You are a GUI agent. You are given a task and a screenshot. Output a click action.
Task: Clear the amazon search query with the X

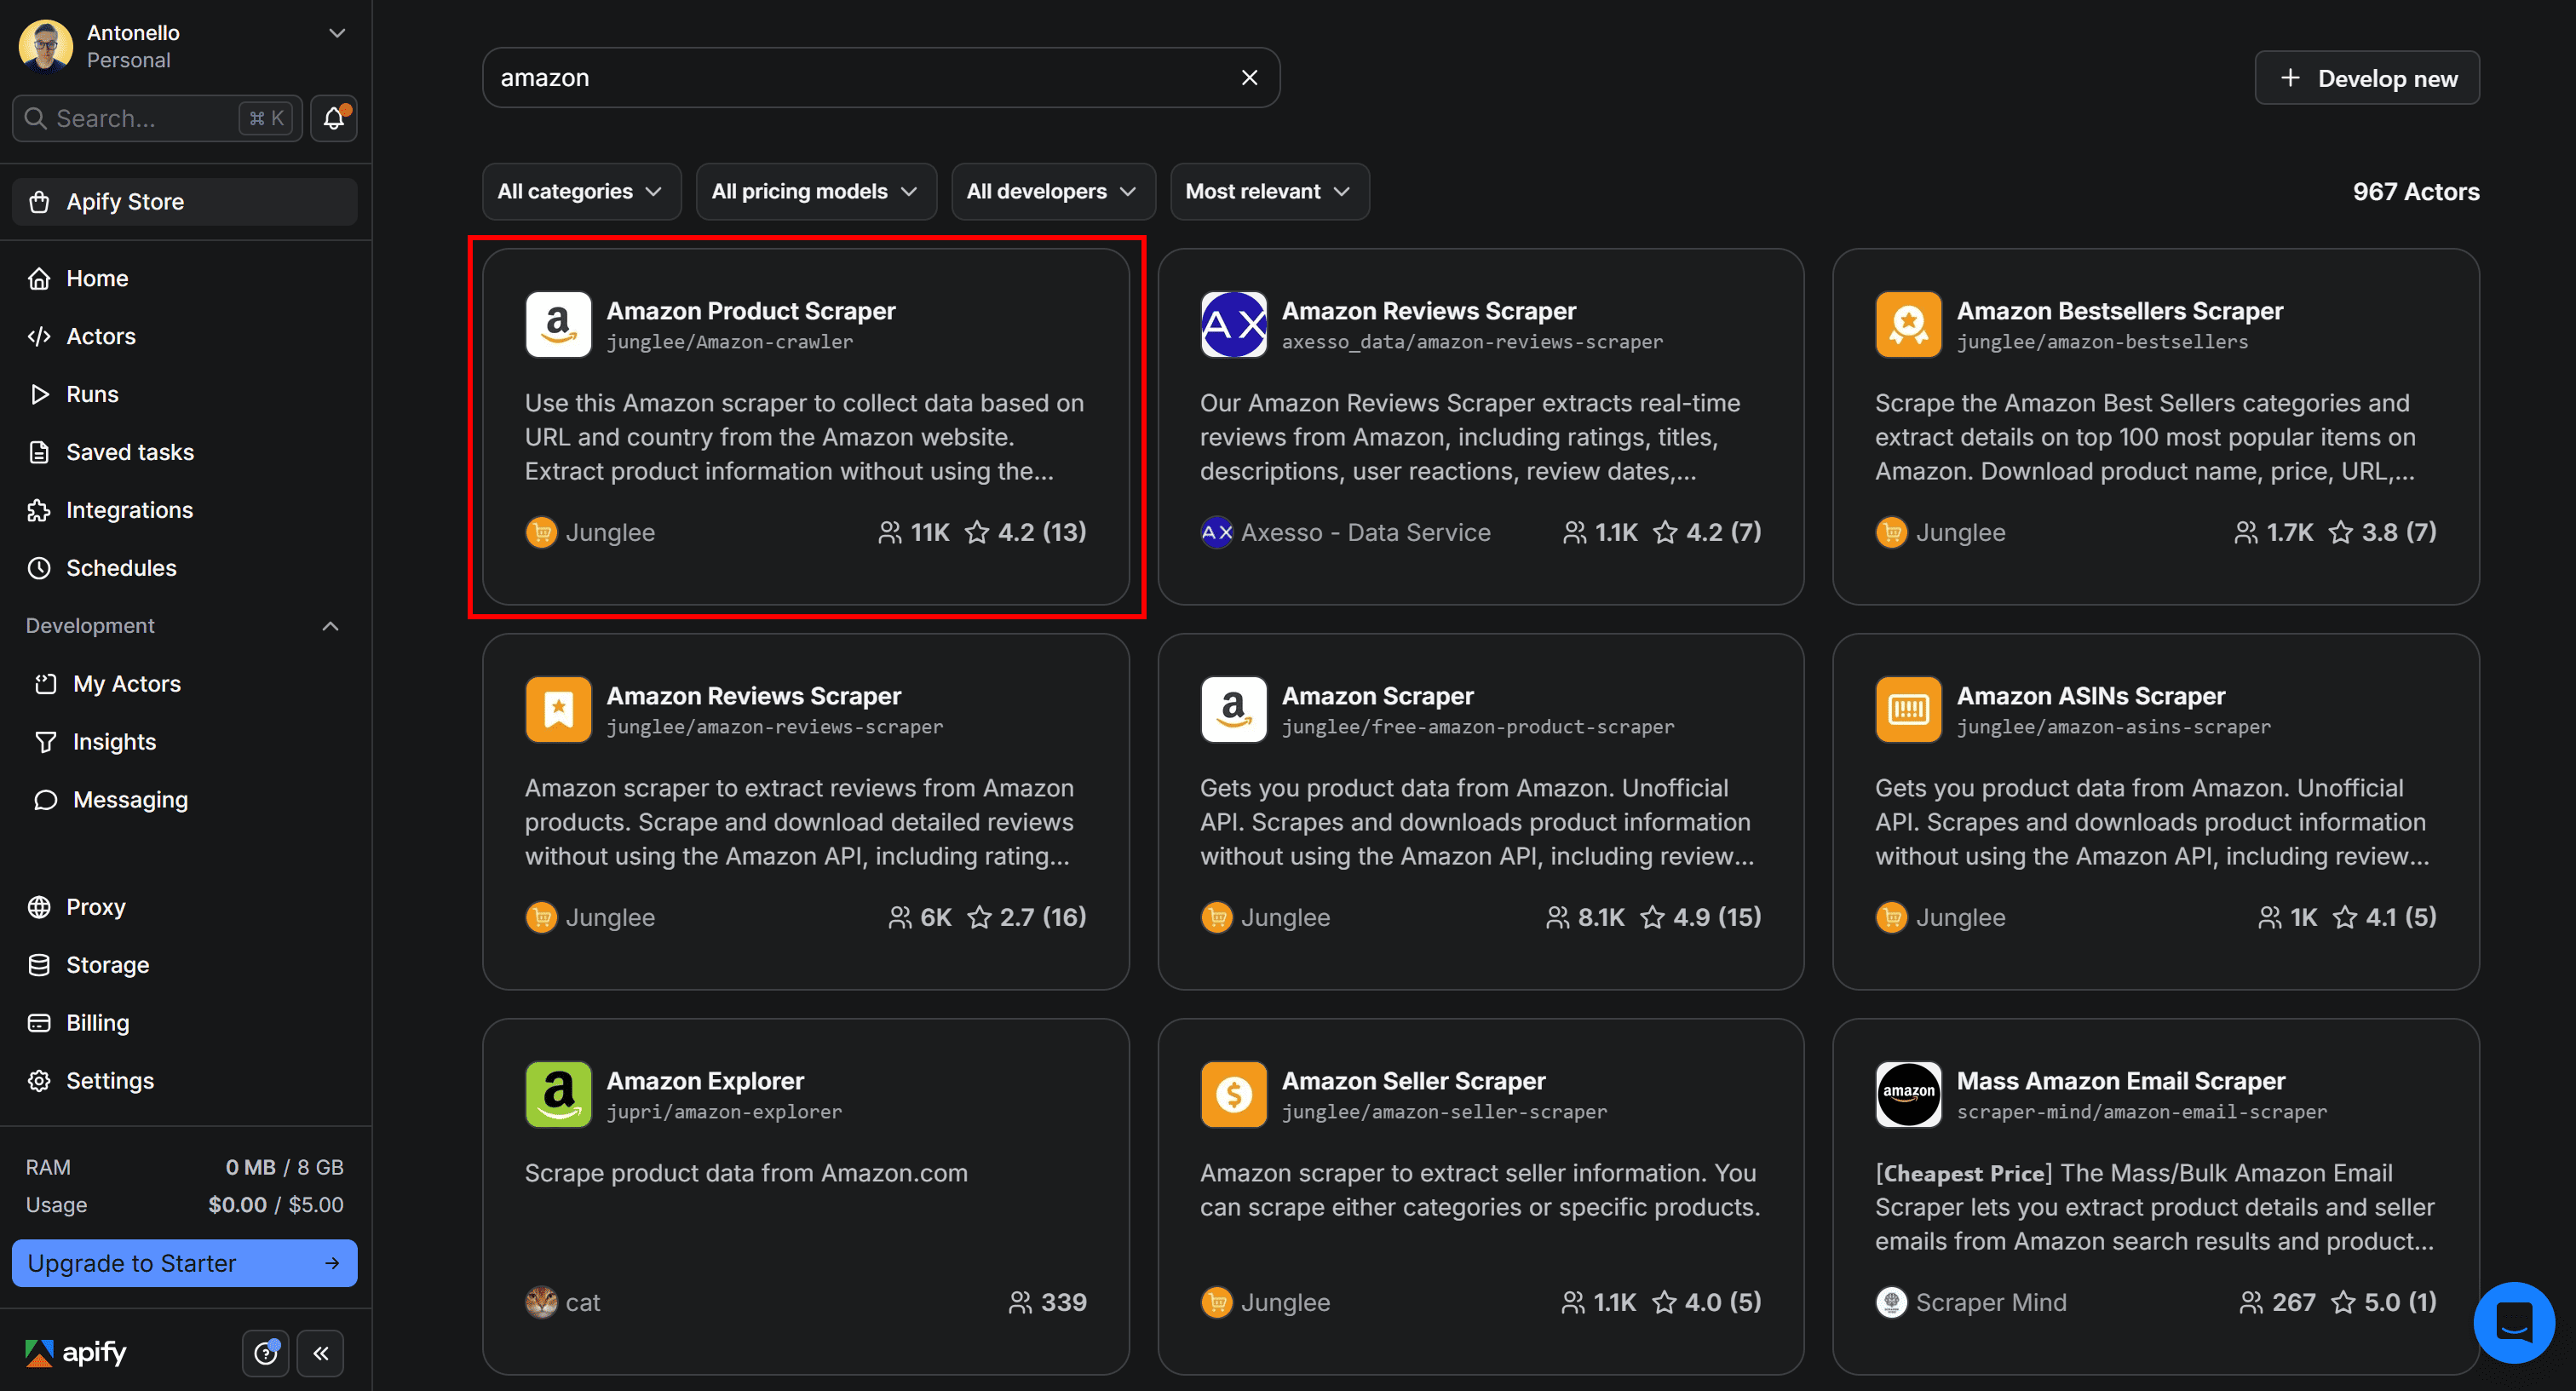[1249, 77]
